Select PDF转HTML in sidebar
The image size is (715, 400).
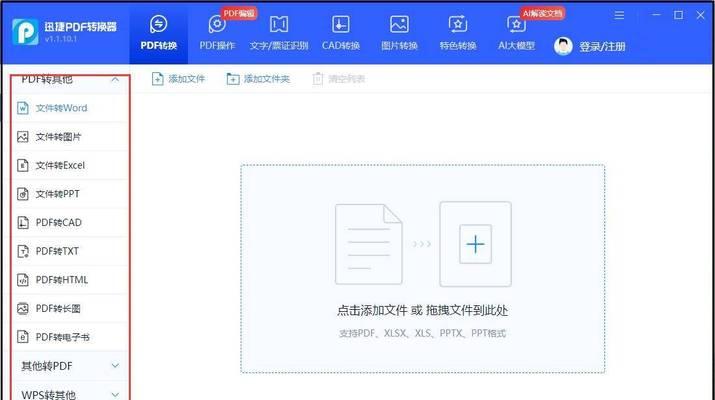[70, 280]
